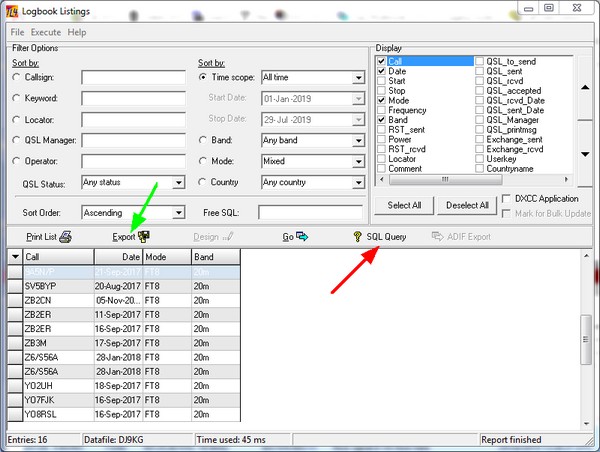
Task: Click the Display list down arrow
Action: (585, 154)
